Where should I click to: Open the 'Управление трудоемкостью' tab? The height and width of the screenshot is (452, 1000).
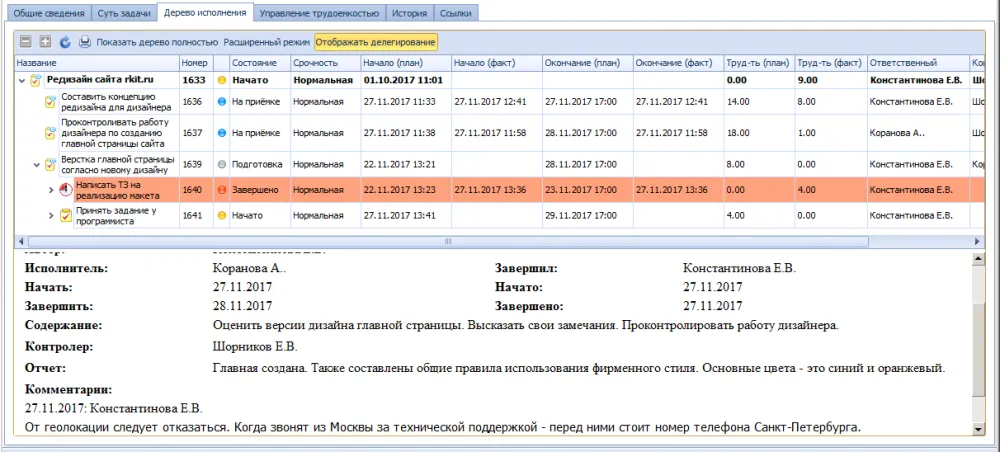click(x=320, y=13)
